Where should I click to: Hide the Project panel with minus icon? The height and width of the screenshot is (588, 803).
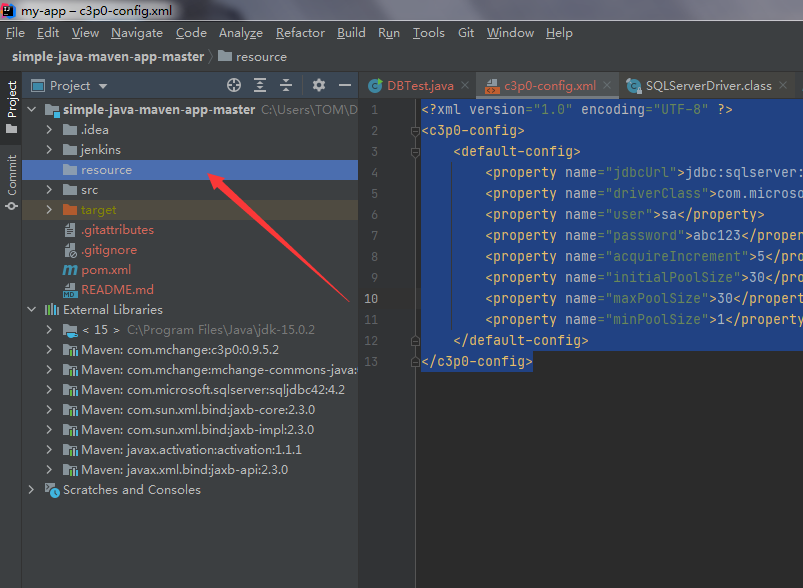[345, 86]
